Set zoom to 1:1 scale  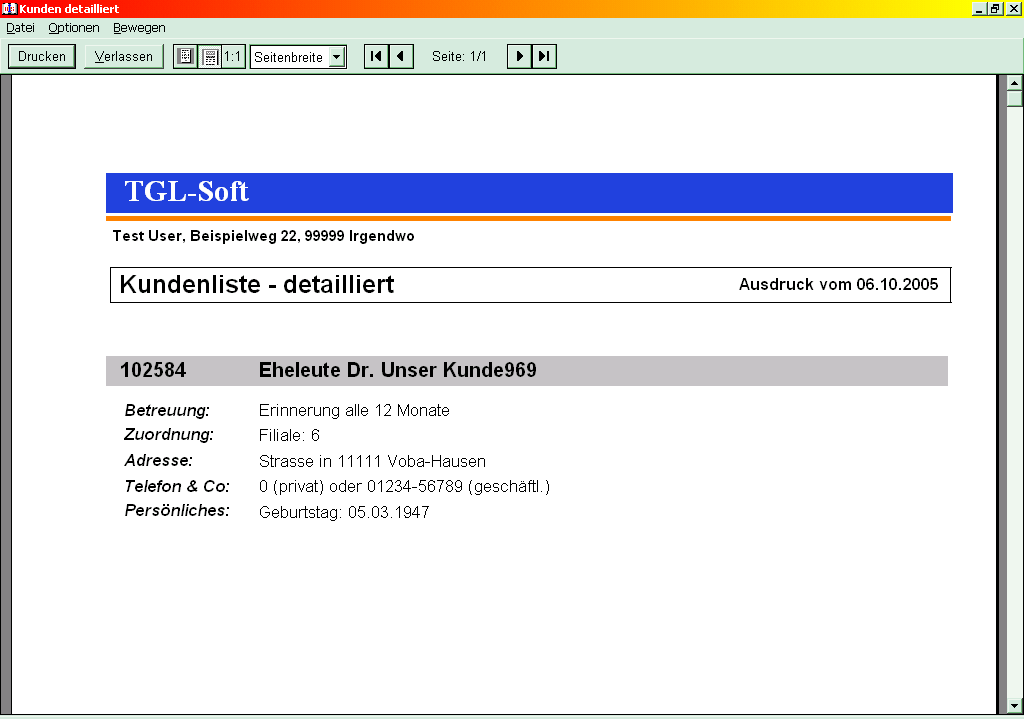[x=233, y=56]
